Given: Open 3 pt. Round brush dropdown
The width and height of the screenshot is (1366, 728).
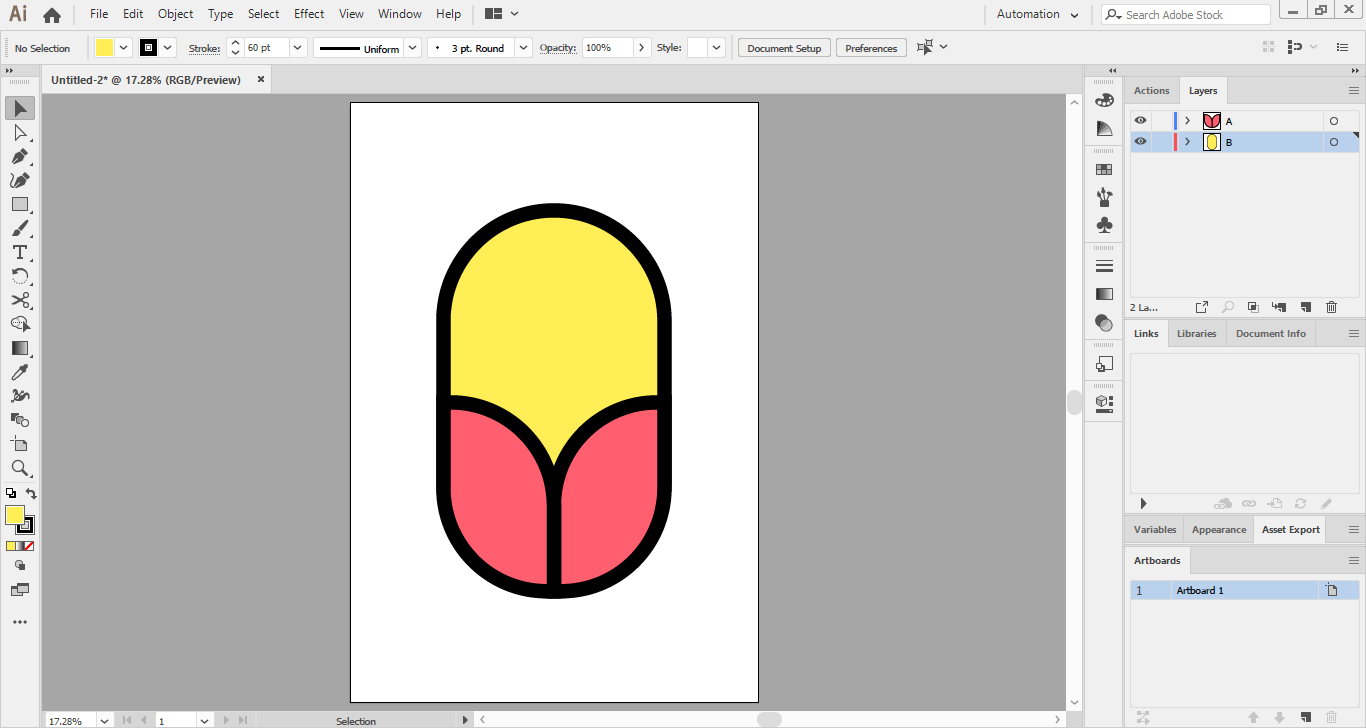Looking at the screenshot, I should click(x=524, y=48).
